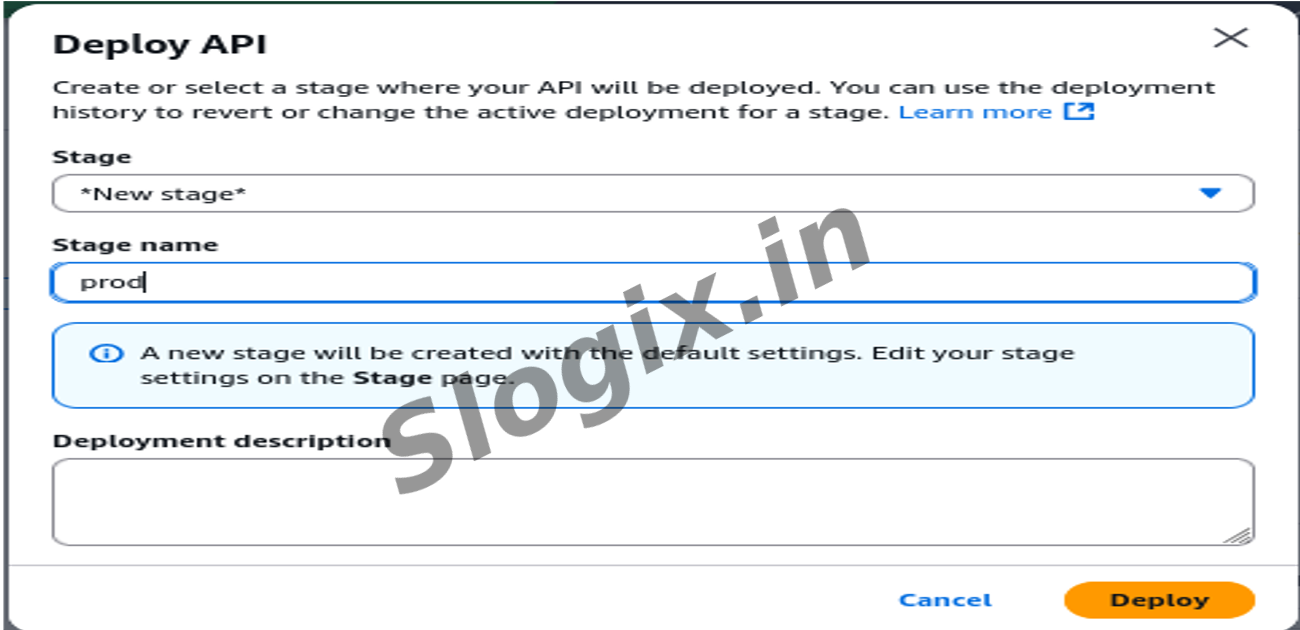Focus the Stage name input containing prod
The width and height of the screenshot is (1300, 630).
(652, 283)
